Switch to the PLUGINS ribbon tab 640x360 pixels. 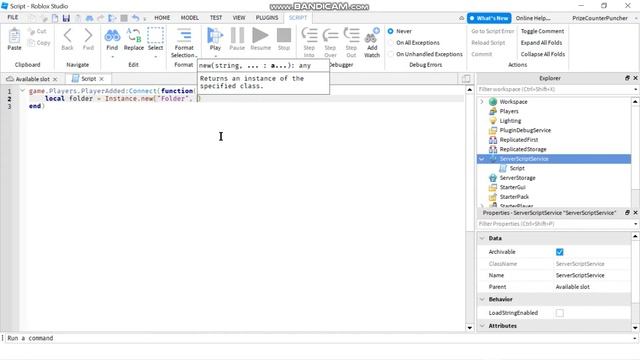[267, 18]
